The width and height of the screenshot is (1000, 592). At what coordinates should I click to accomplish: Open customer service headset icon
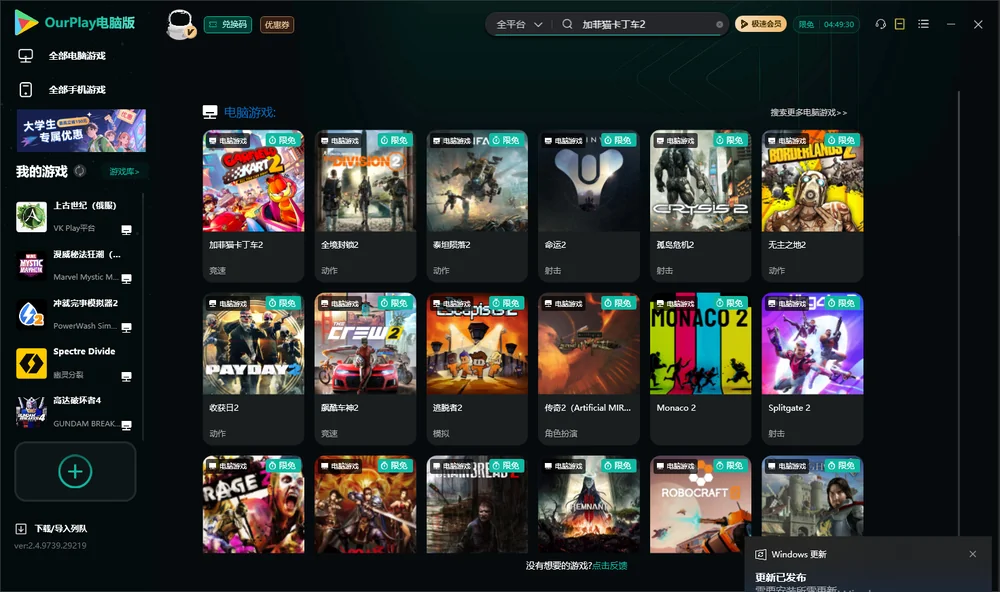click(881, 24)
